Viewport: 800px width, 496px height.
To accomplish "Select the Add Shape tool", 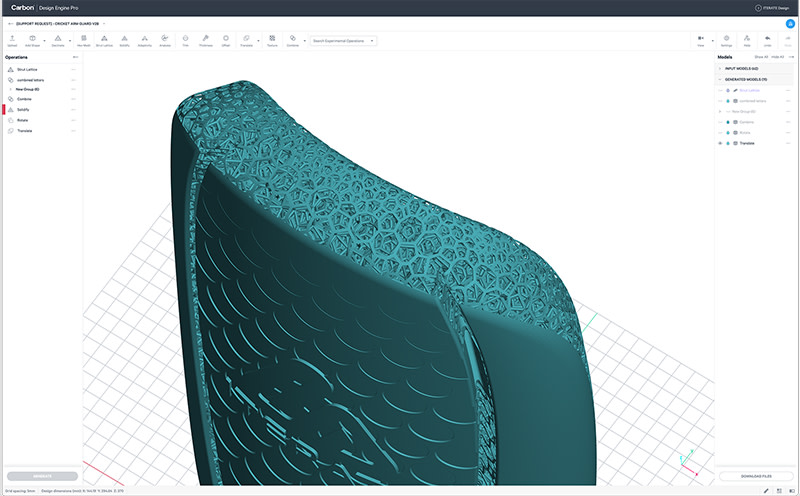I will [32, 41].
